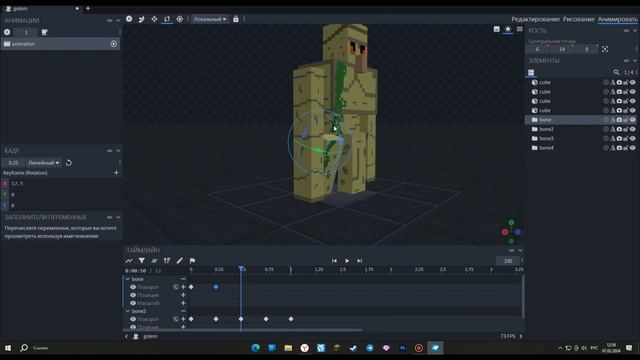Collapse the Элементы panel
The height and width of the screenshot is (360, 640).
pos(635,60)
